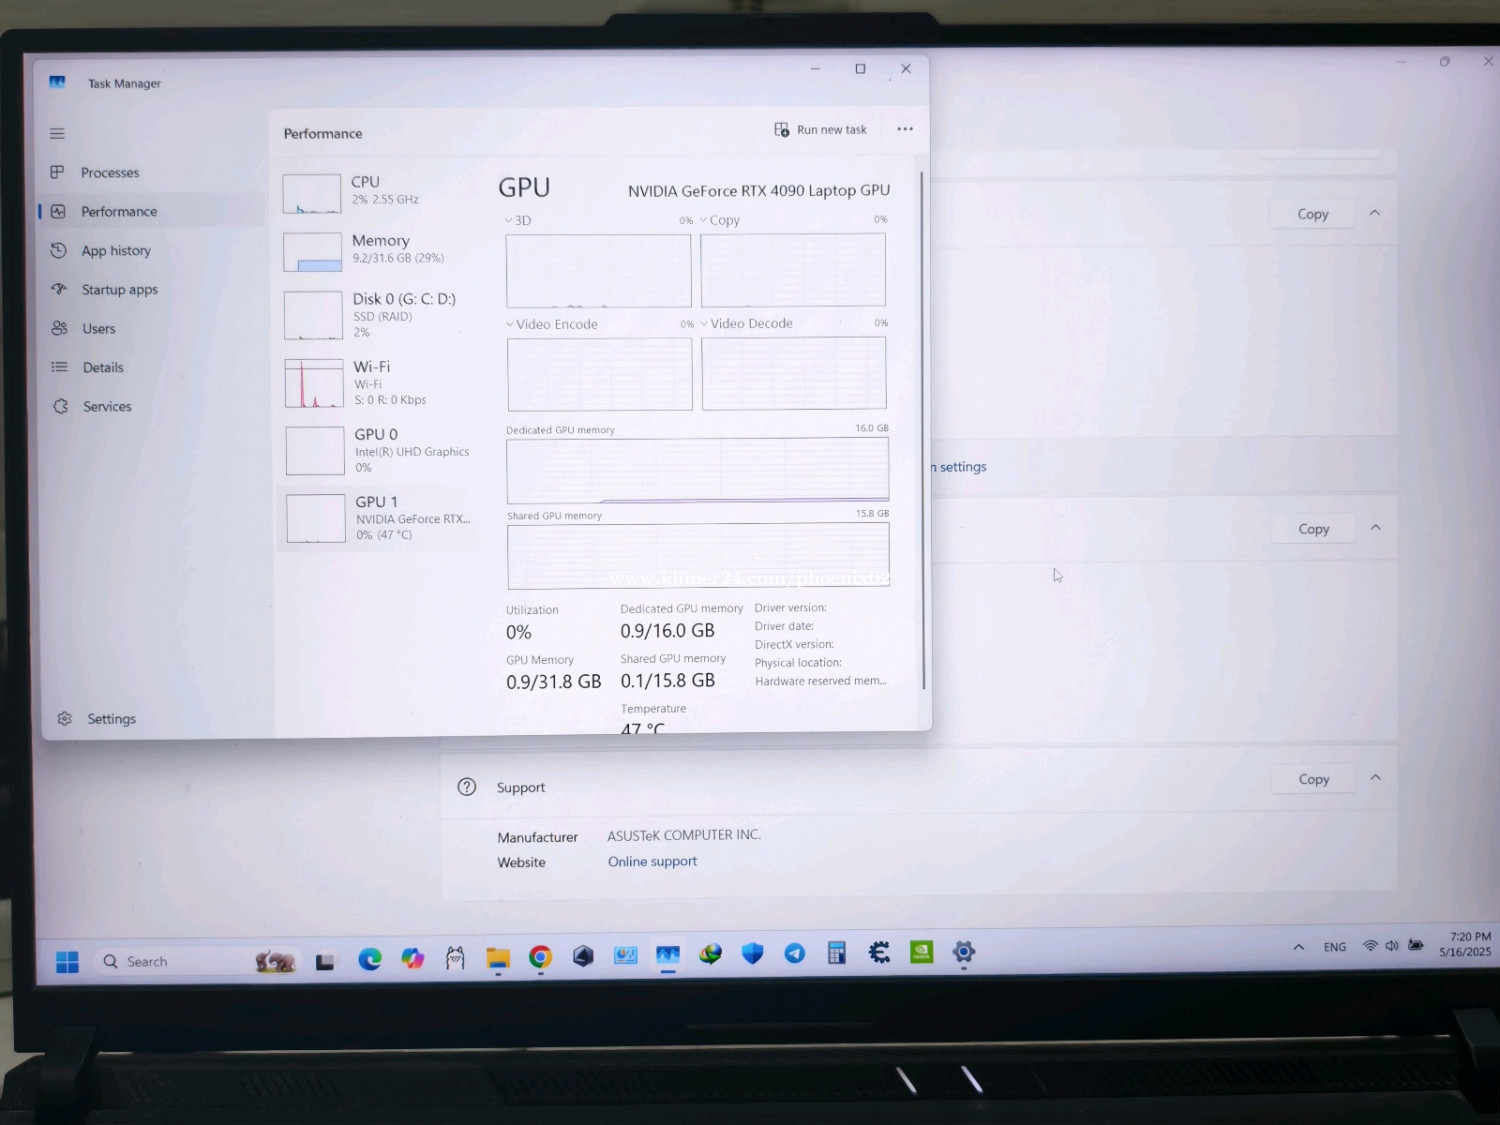
Task: Open the dark cube app icon on taskbar
Action: click(x=583, y=956)
